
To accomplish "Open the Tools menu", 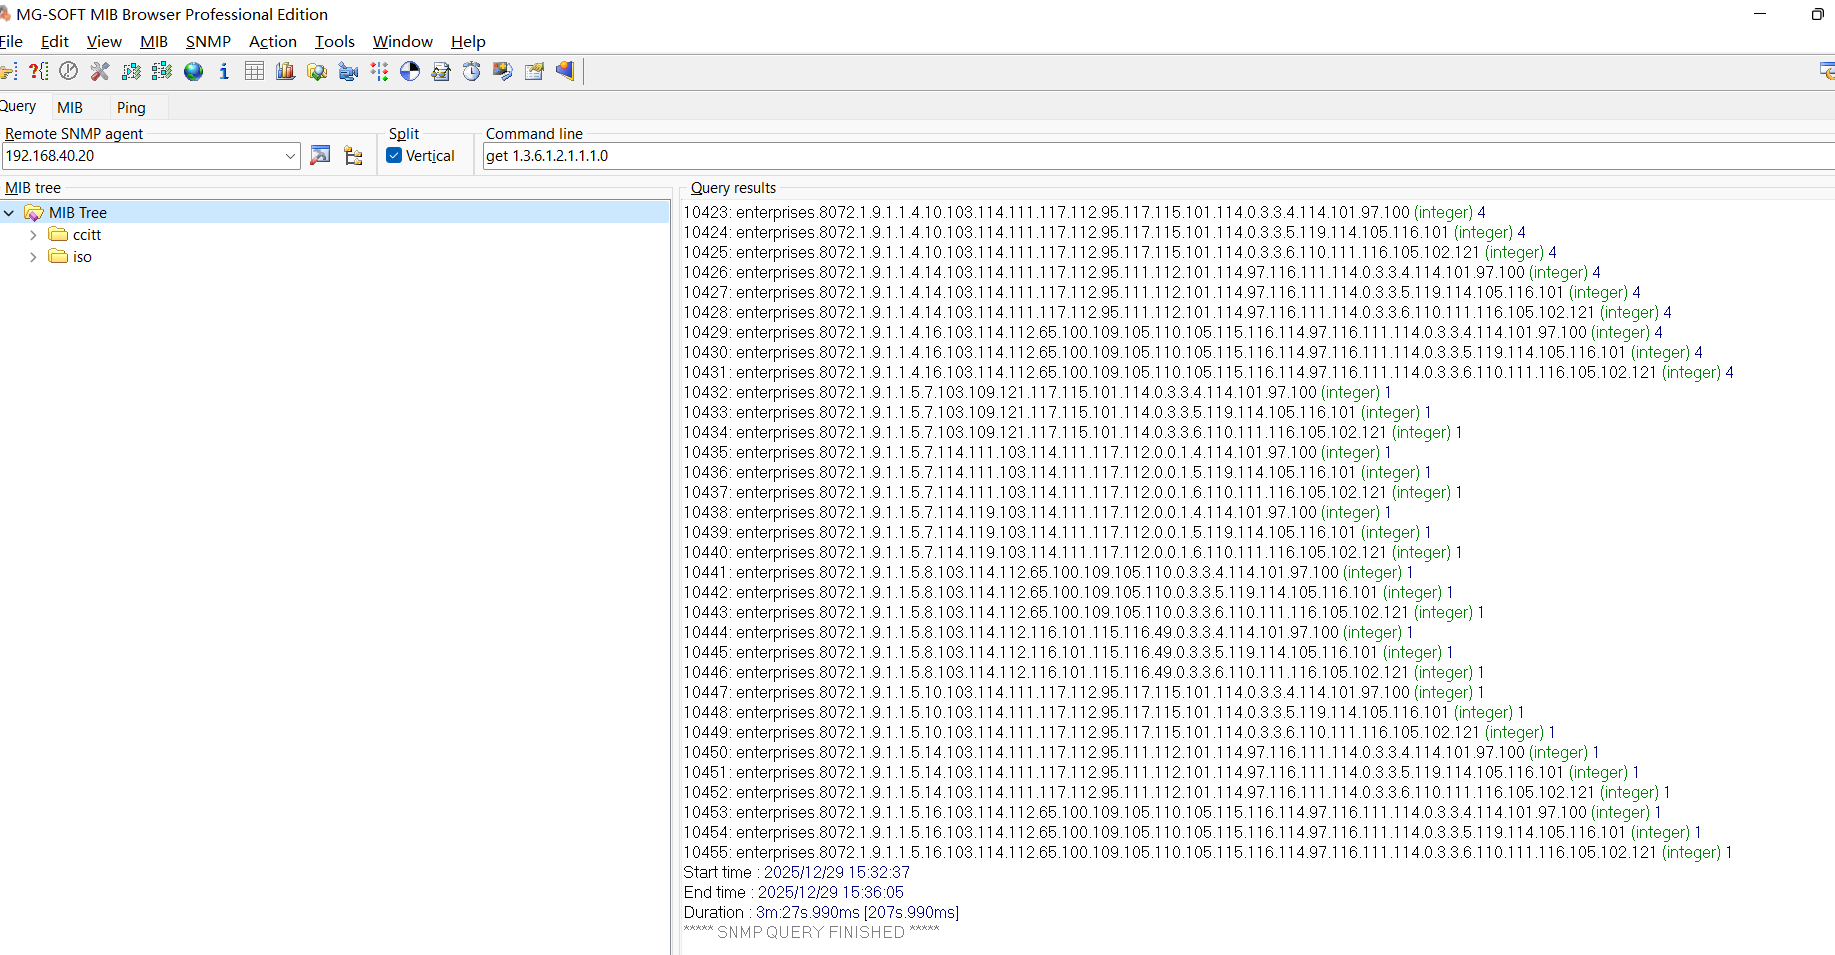I will 334,41.
